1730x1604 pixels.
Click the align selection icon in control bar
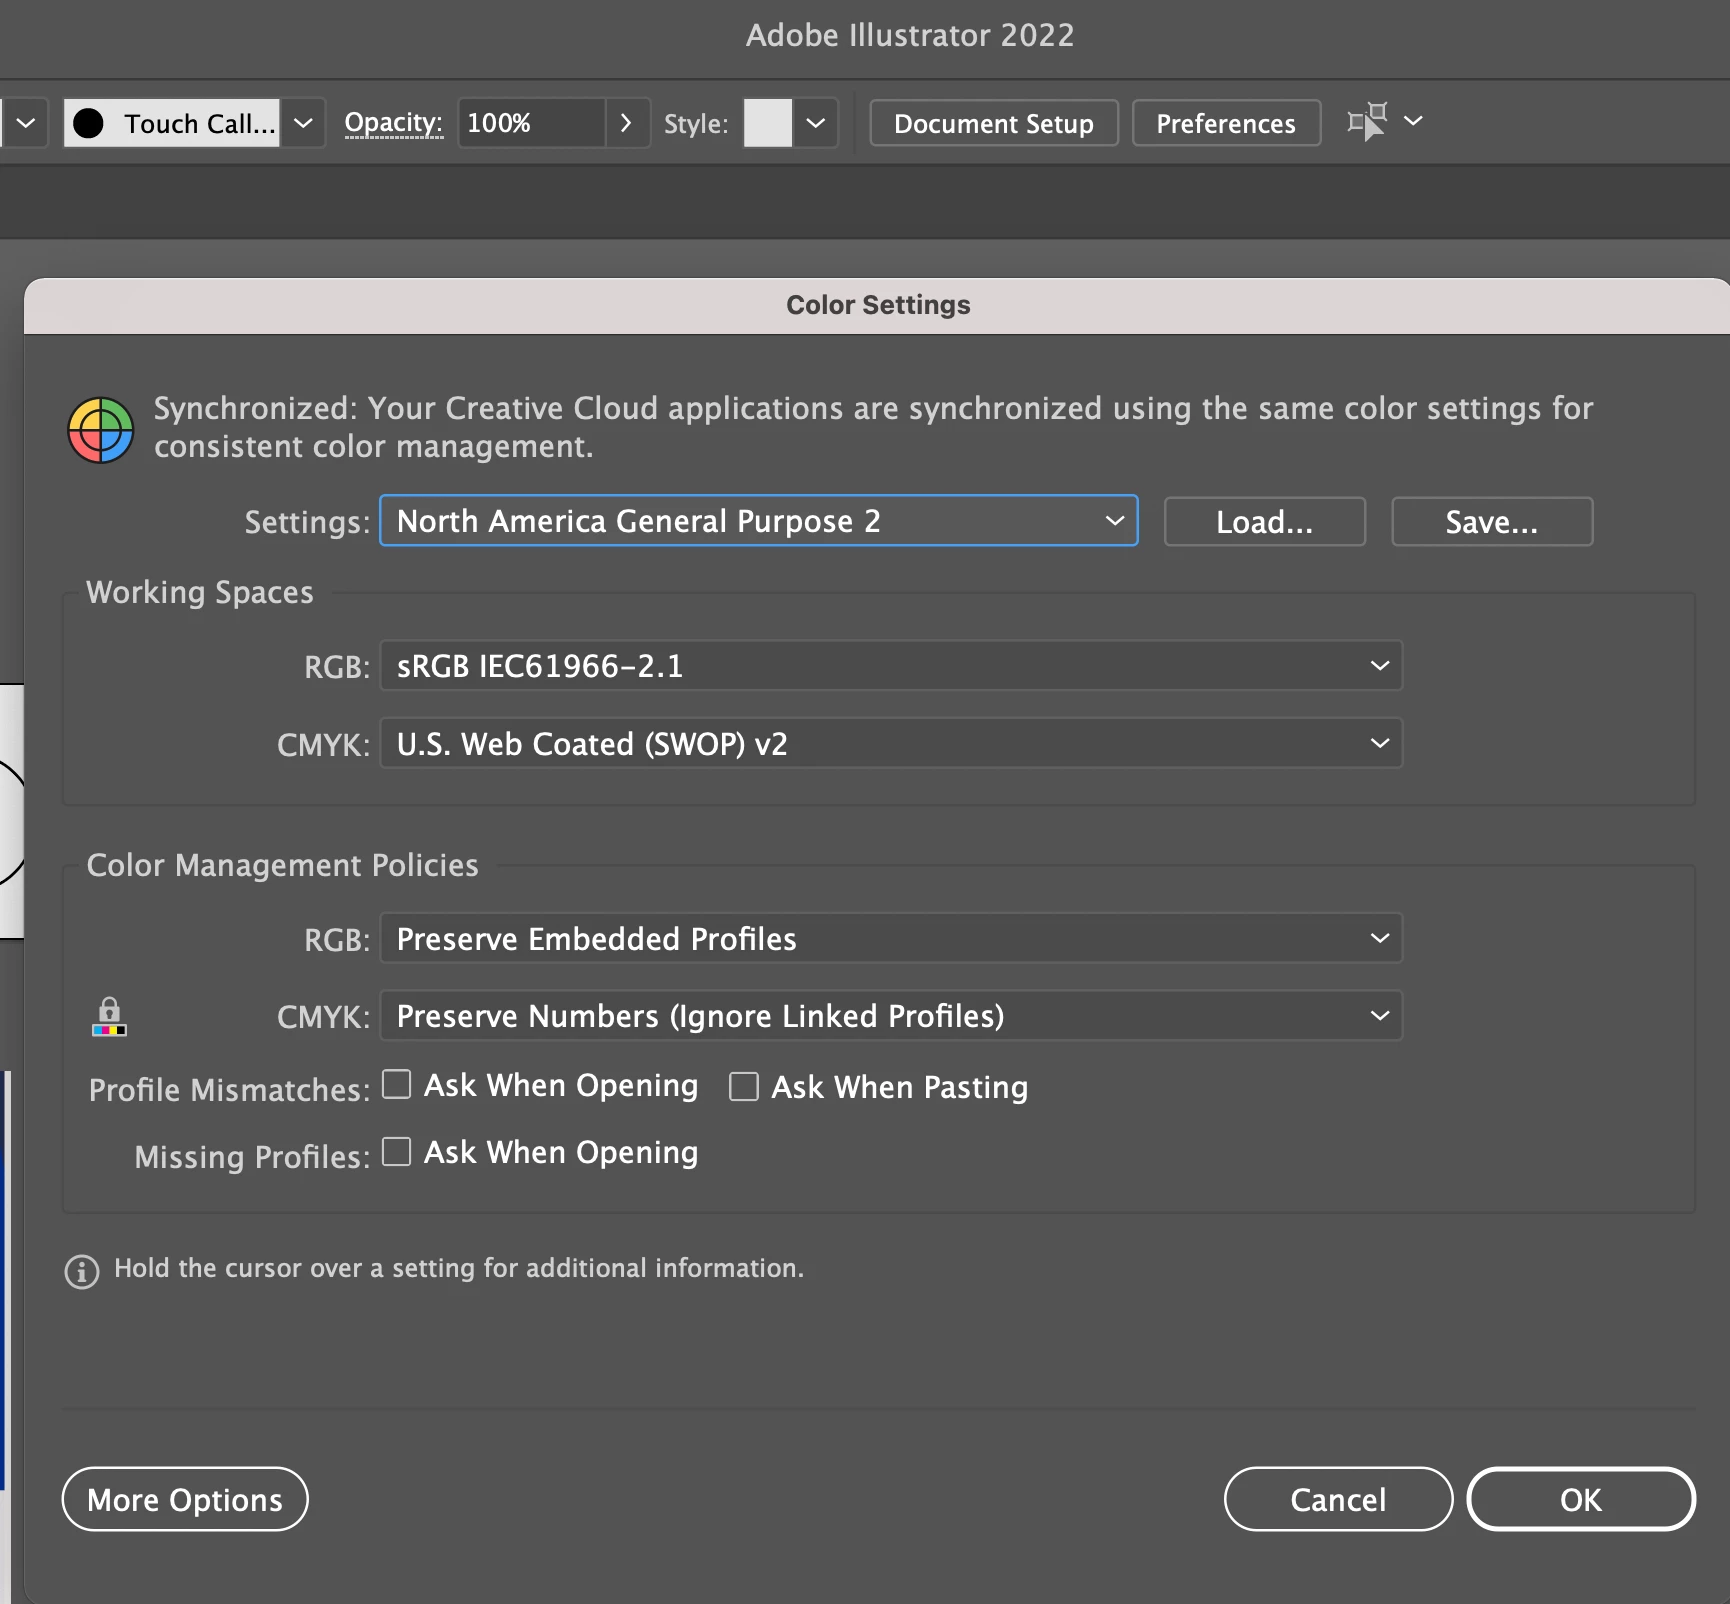[1368, 122]
